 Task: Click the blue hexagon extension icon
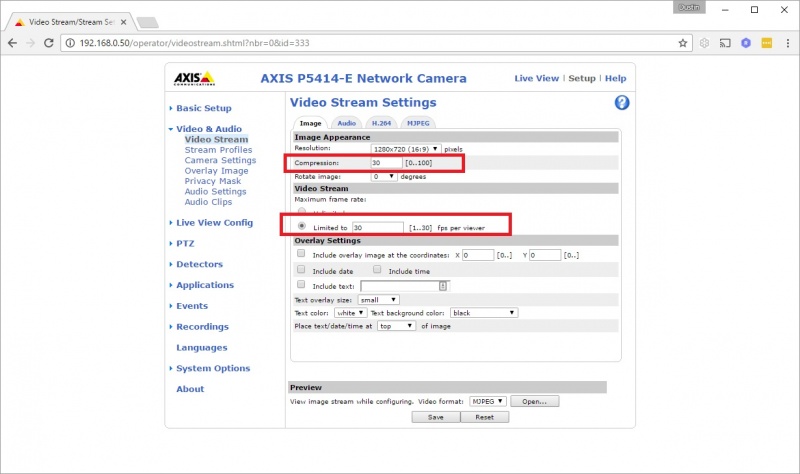746,43
